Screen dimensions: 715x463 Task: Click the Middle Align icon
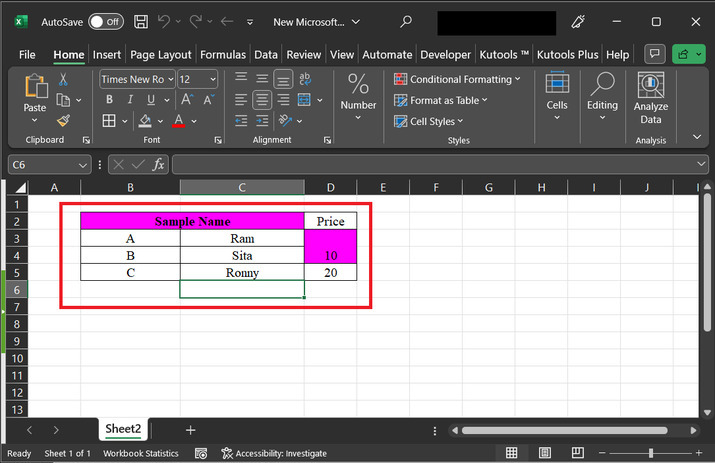click(262, 78)
